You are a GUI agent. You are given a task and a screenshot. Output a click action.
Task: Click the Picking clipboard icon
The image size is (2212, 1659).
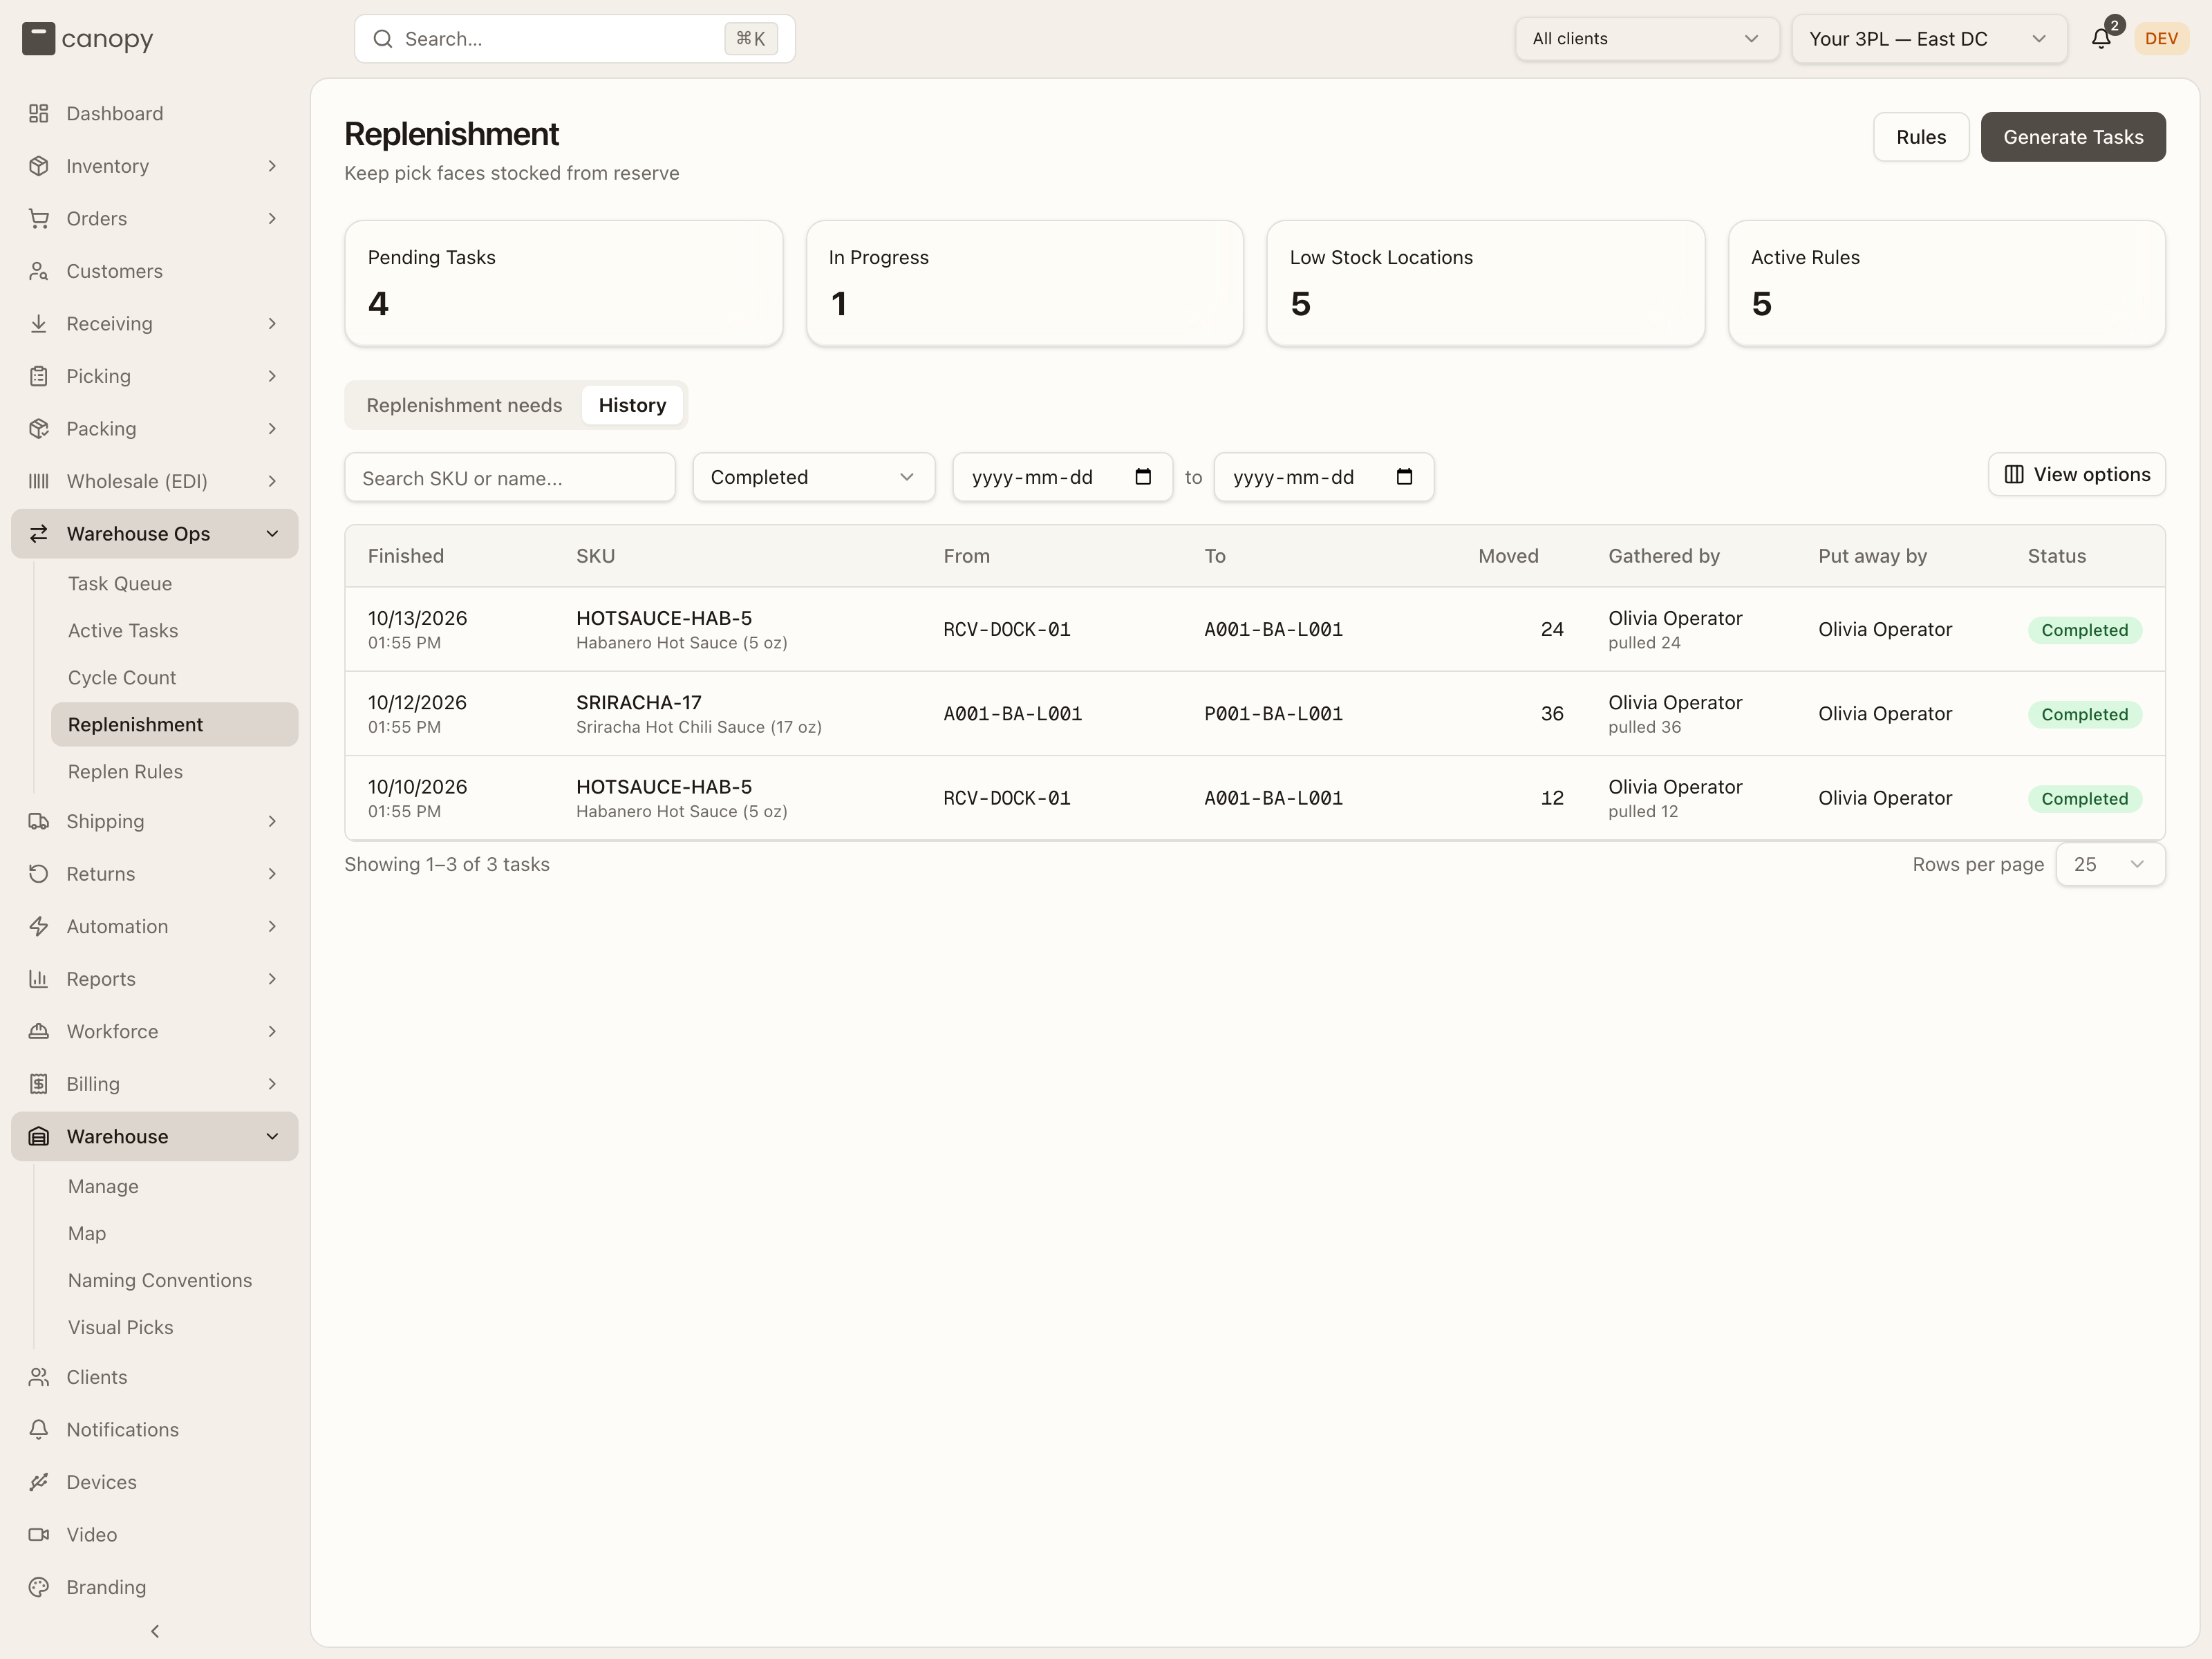[39, 376]
